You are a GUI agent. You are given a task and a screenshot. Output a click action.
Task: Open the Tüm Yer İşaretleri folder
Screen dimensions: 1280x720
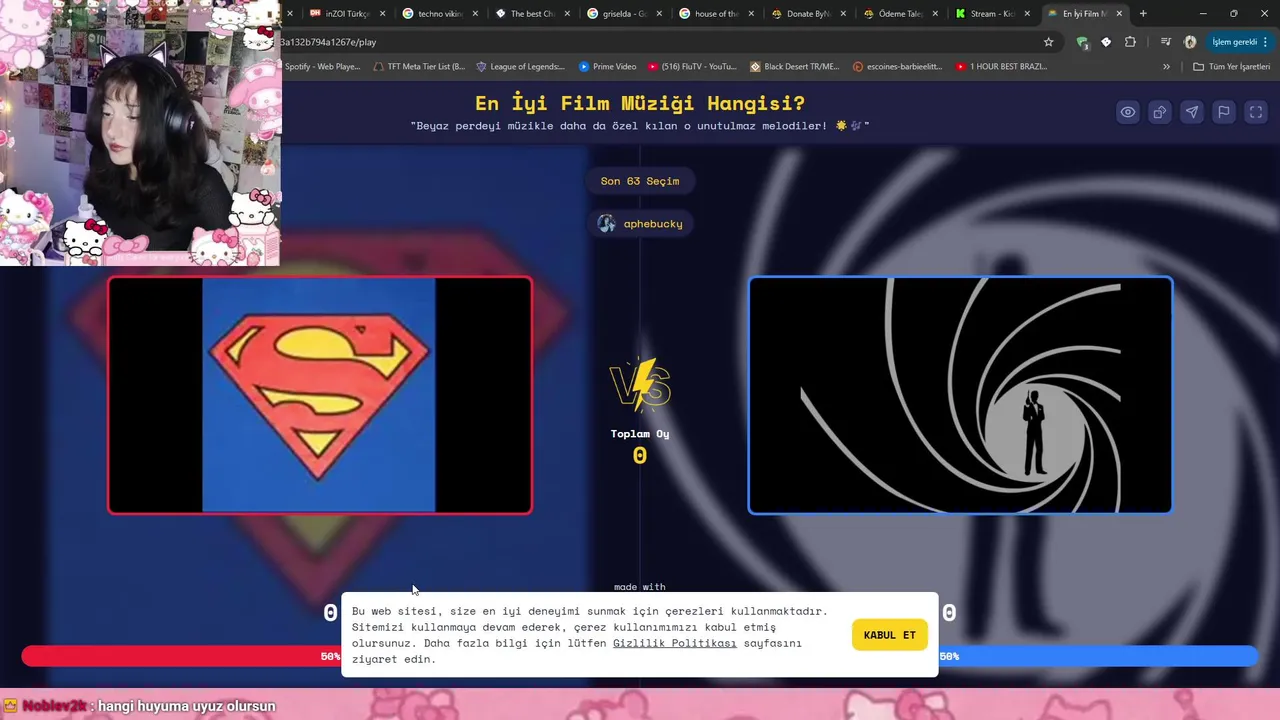1231,67
